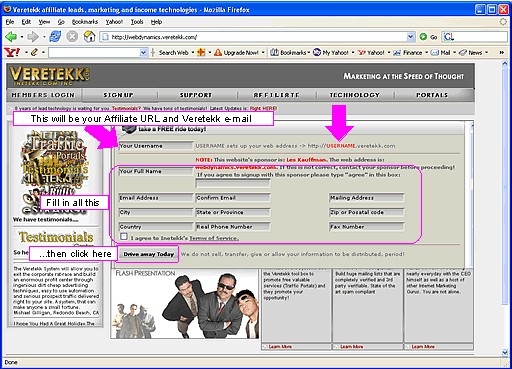Click the green Back arrow button

(11, 37)
